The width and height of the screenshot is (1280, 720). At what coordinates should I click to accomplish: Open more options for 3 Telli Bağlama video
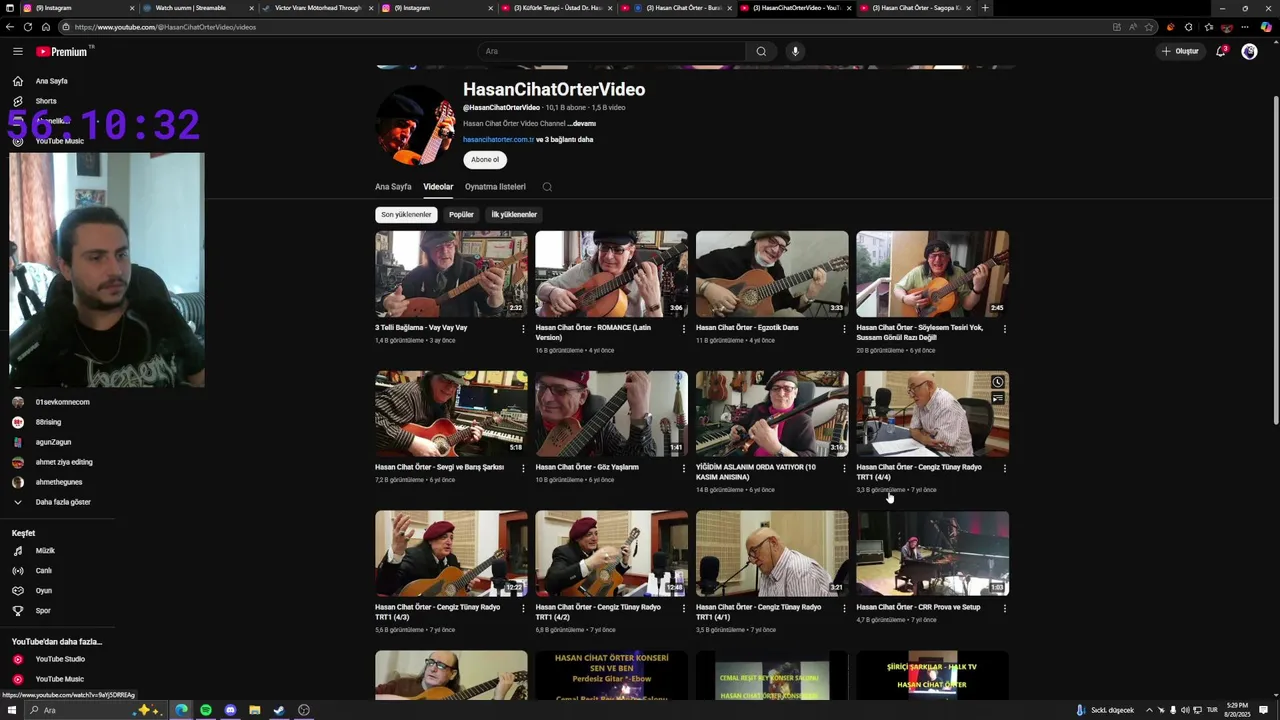[x=523, y=329]
